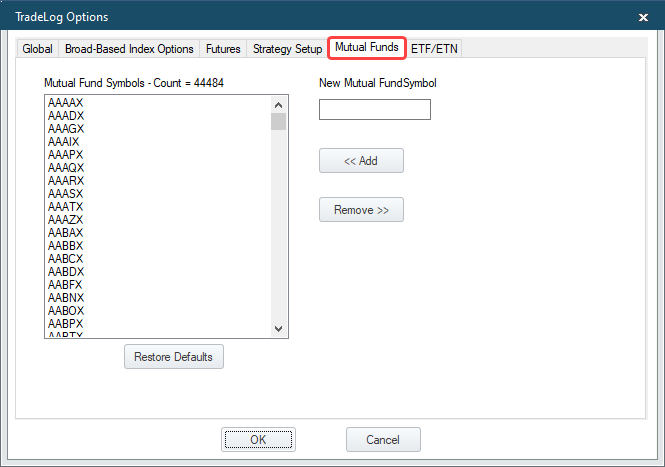Click the Cancel button
Viewport: 665px width, 467px height.
tap(383, 439)
